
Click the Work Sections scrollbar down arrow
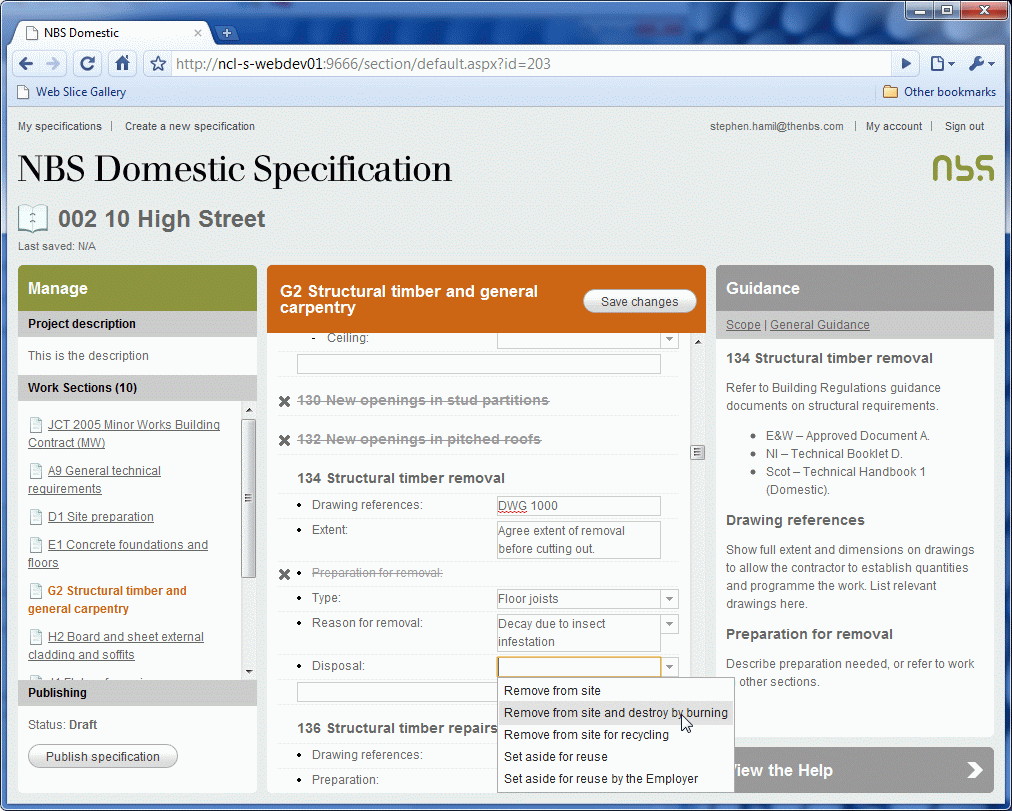[249, 672]
